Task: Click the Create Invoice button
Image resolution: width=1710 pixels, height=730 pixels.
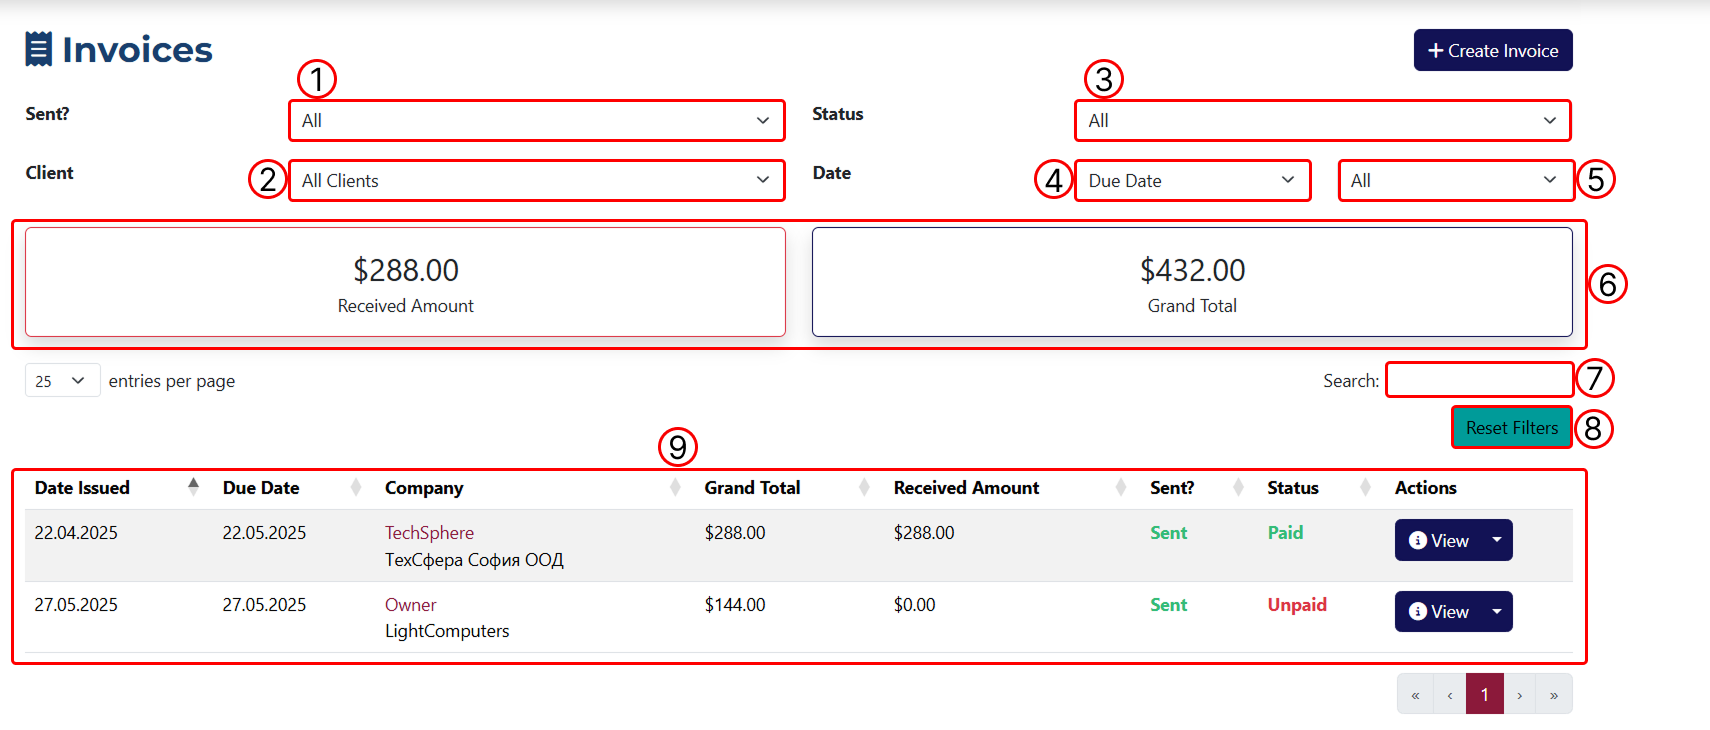Action: tap(1493, 50)
